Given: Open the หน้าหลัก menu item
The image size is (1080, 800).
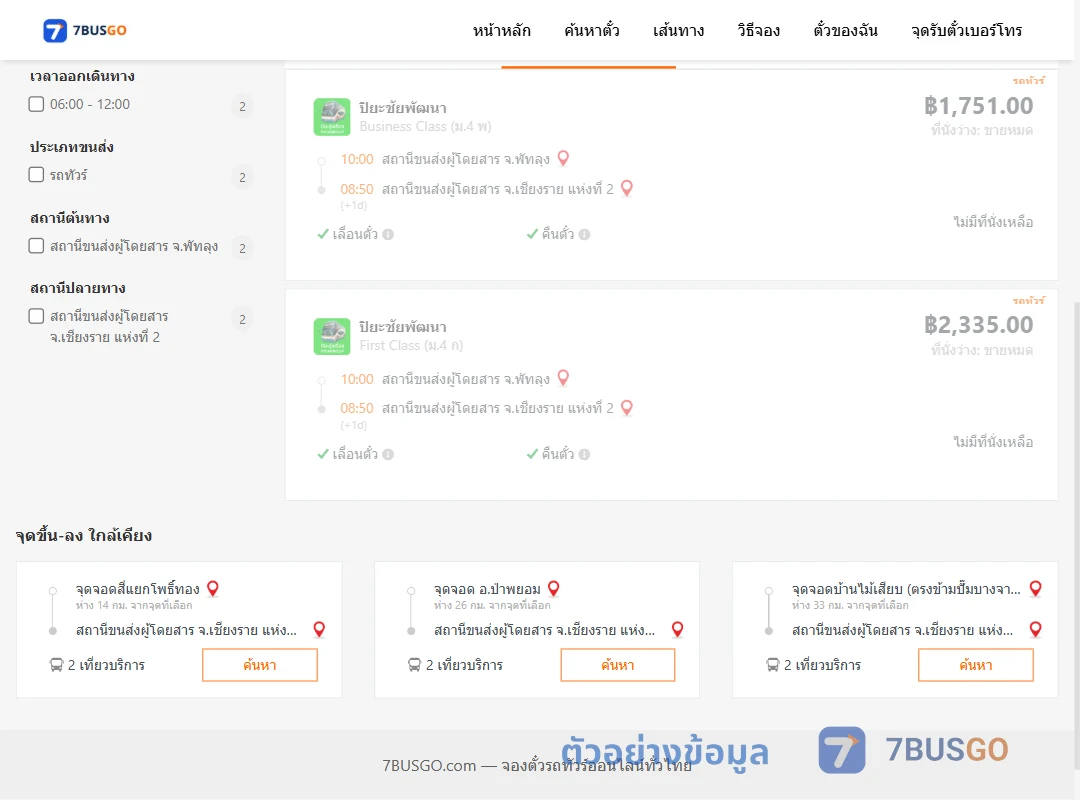Looking at the screenshot, I should pyautogui.click(x=501, y=31).
